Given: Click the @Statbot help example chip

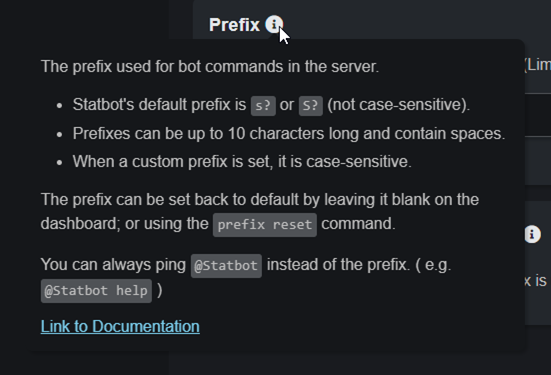Looking at the screenshot, I should click(x=96, y=291).
